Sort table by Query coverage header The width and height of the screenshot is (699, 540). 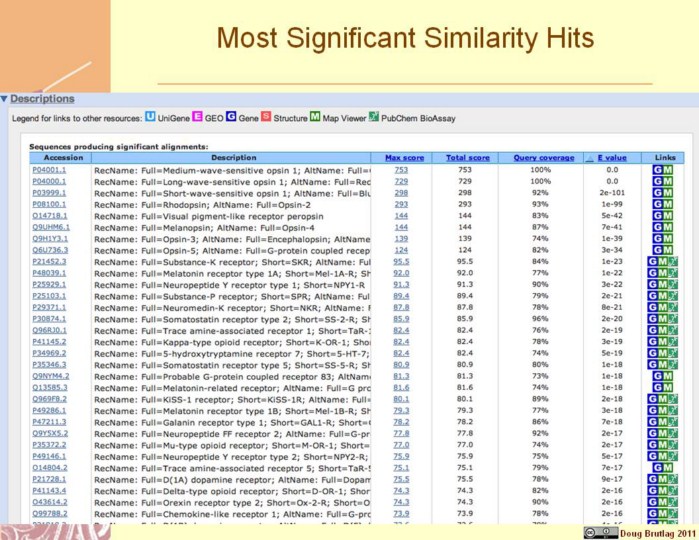540,157
